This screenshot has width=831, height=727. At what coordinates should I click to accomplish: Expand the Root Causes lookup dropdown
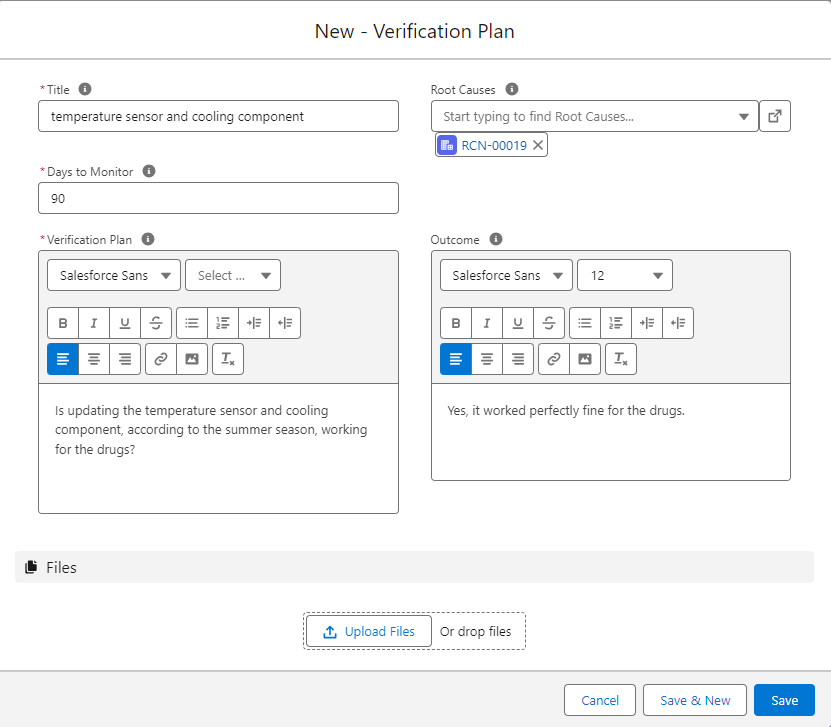pyautogui.click(x=743, y=116)
